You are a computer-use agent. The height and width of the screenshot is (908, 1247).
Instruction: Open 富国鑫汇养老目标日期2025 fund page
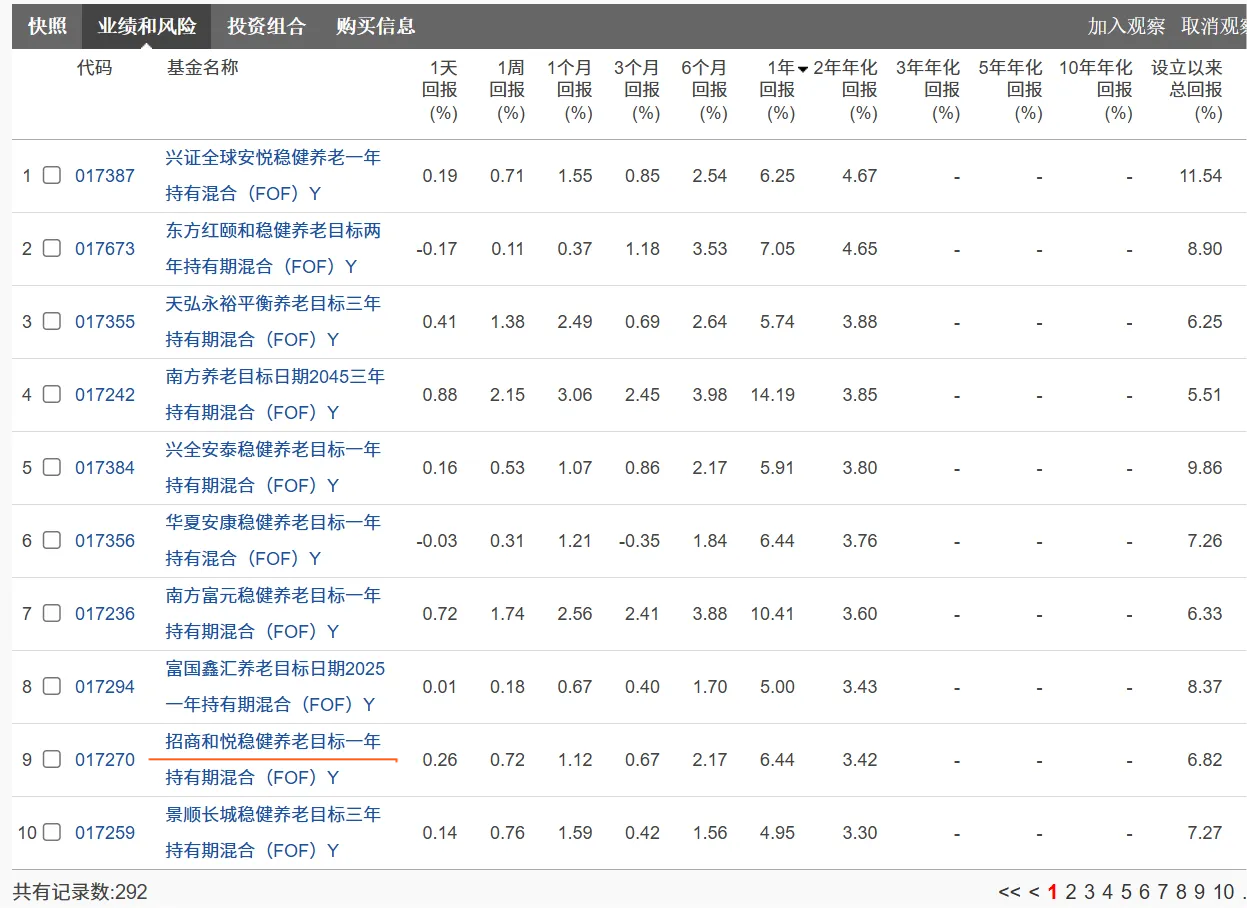(275, 669)
